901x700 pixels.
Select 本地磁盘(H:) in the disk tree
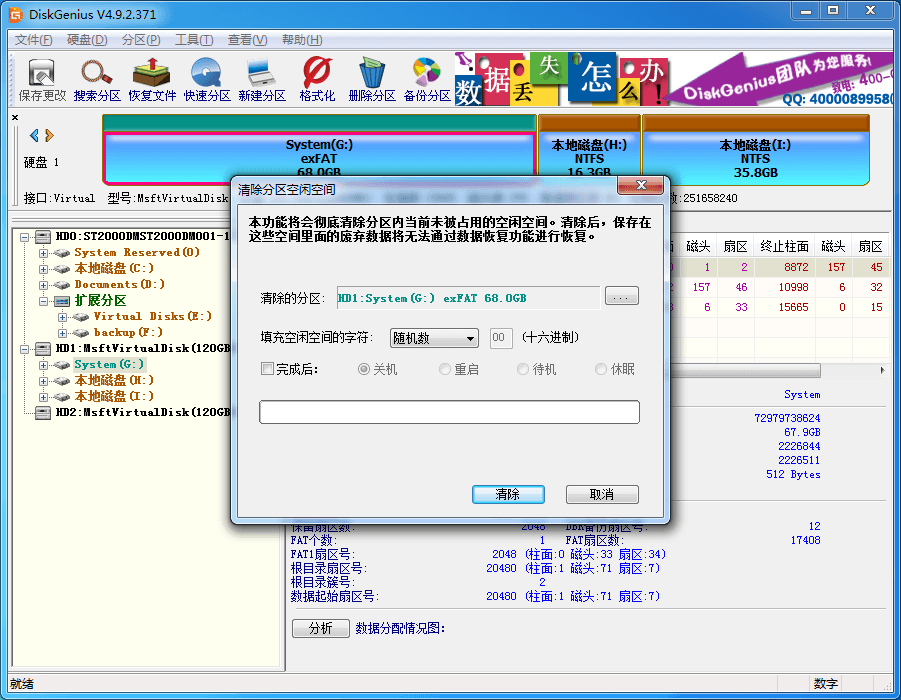pos(114,380)
